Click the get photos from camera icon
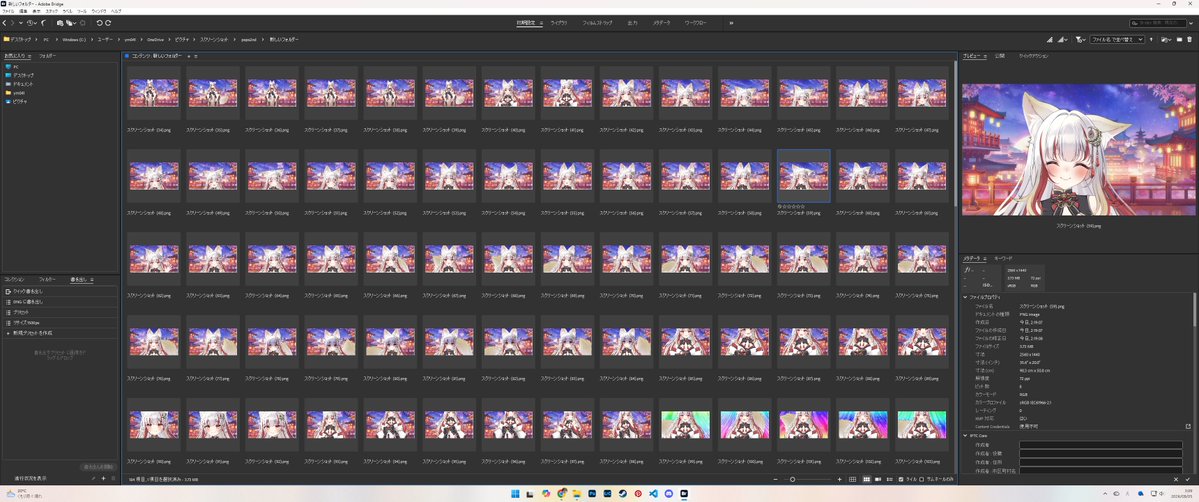The height and width of the screenshot is (502, 1199). click(60, 23)
